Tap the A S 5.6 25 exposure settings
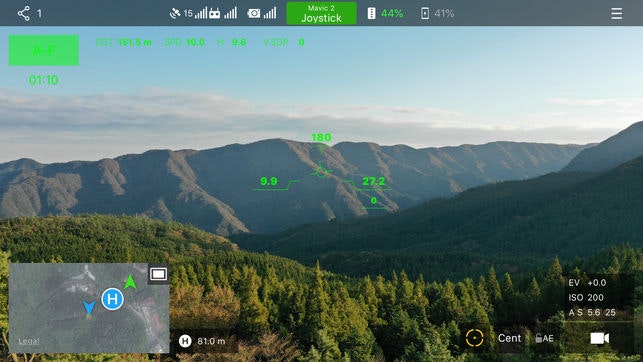The width and height of the screenshot is (643, 362). [592, 312]
